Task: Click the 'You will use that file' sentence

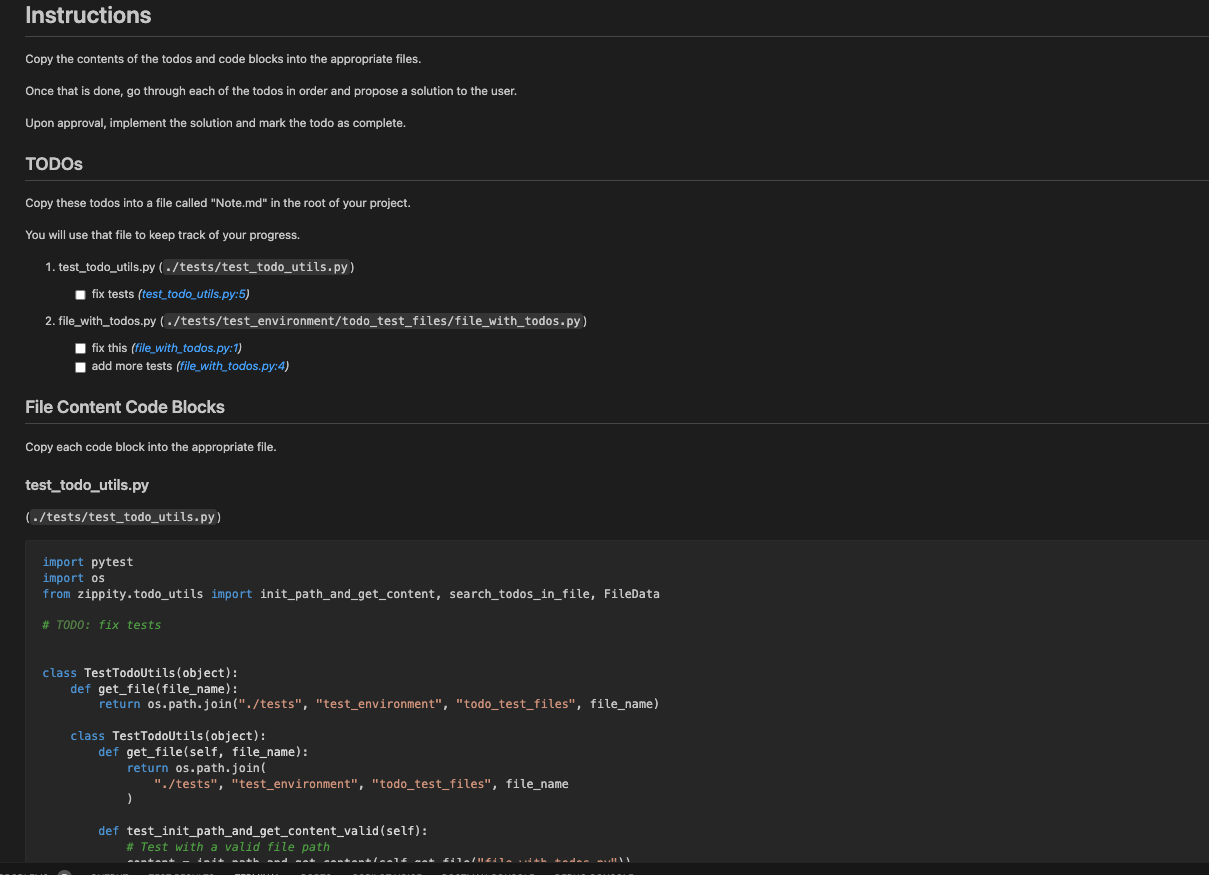Action: click(162, 235)
